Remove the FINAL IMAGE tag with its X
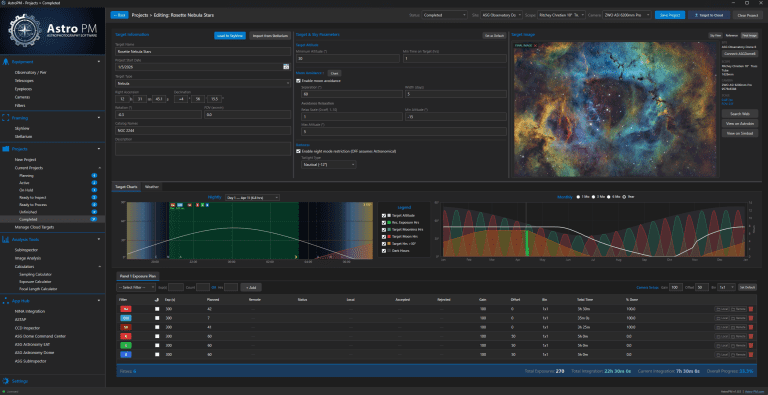The image size is (768, 395). pyautogui.click(x=535, y=46)
